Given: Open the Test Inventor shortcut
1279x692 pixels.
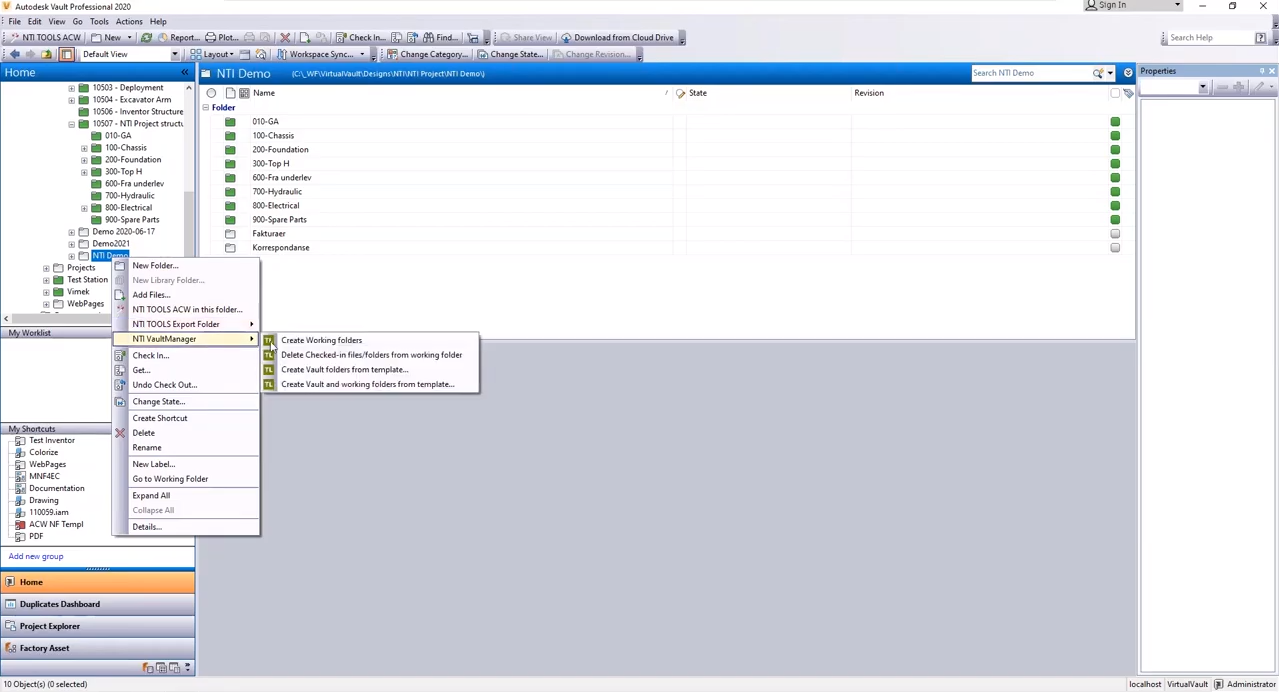Looking at the screenshot, I should [x=51, y=440].
